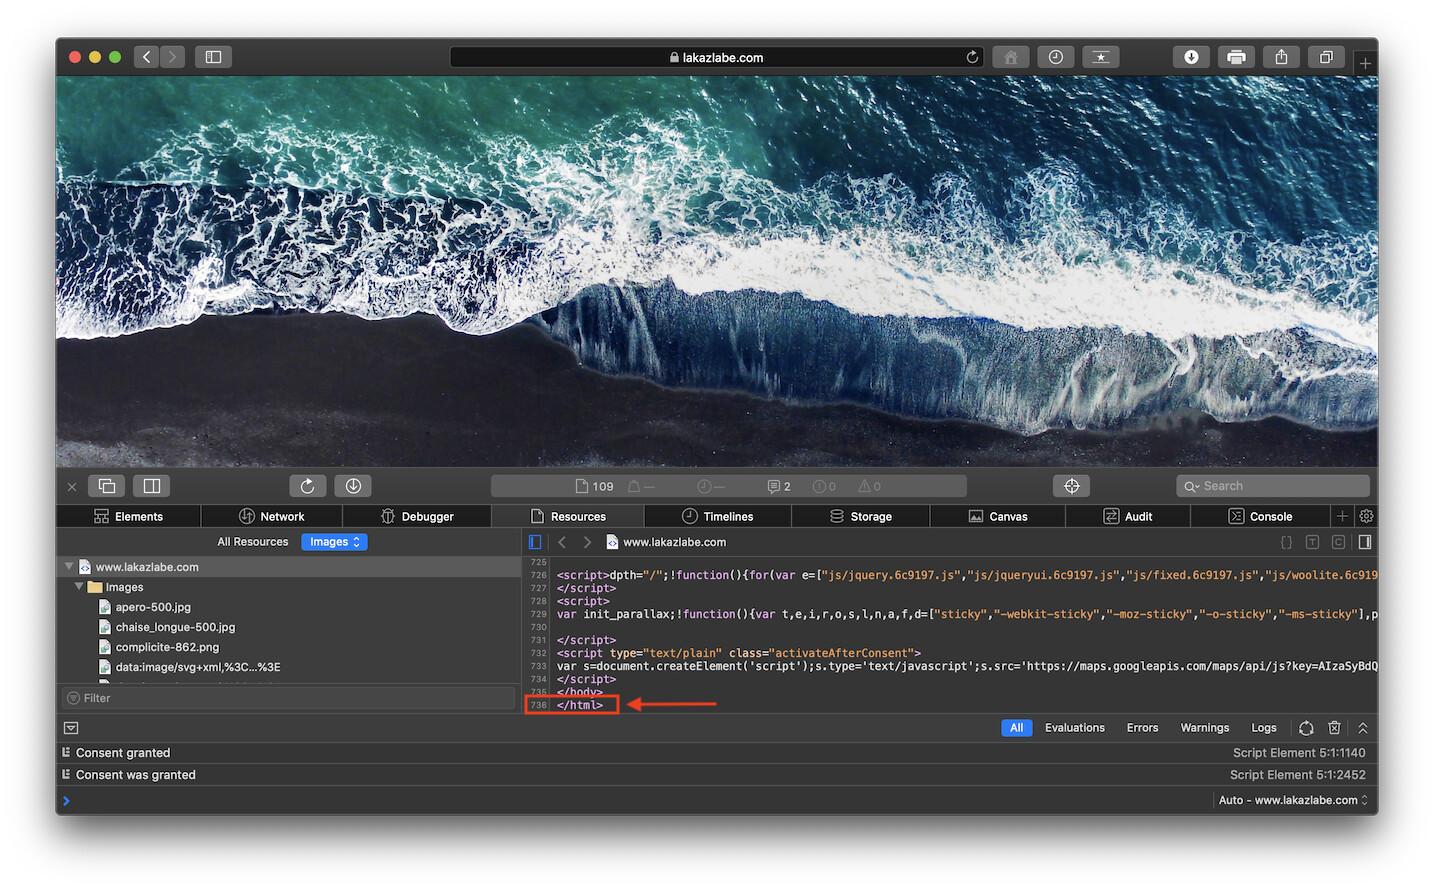
Task: Open browsing history clock button
Action: point(1056,57)
